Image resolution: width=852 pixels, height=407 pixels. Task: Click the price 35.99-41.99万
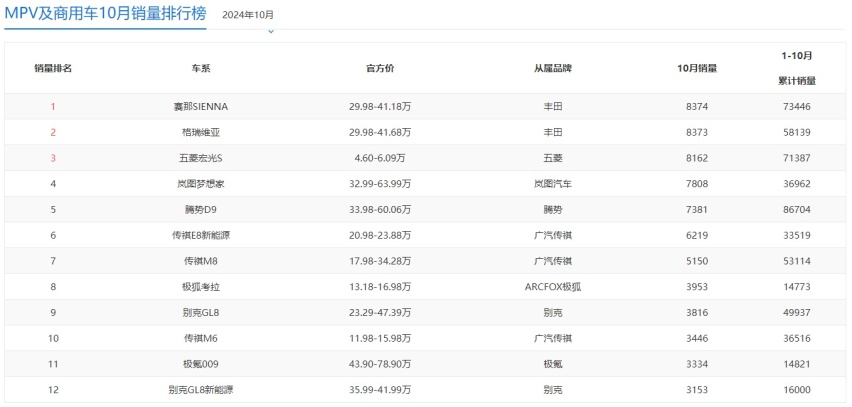(x=380, y=390)
